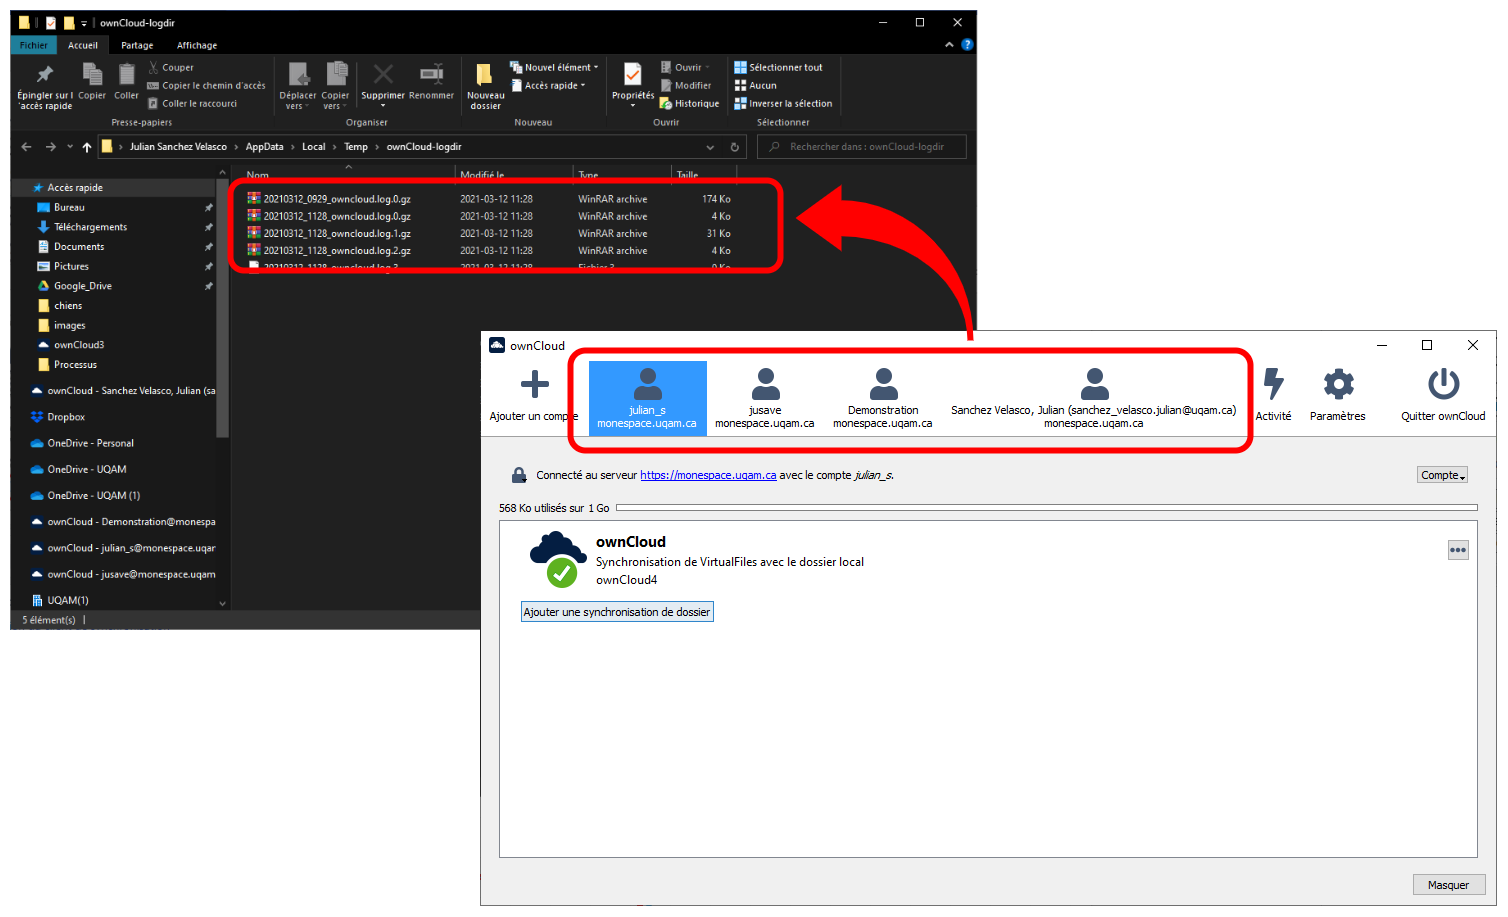
Task: Open the Activité lightning icon
Action: click(x=1273, y=384)
